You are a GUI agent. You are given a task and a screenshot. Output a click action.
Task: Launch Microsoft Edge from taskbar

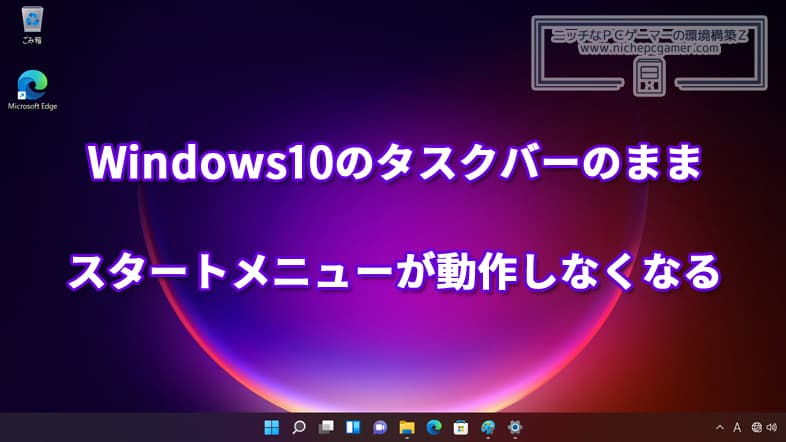point(434,427)
